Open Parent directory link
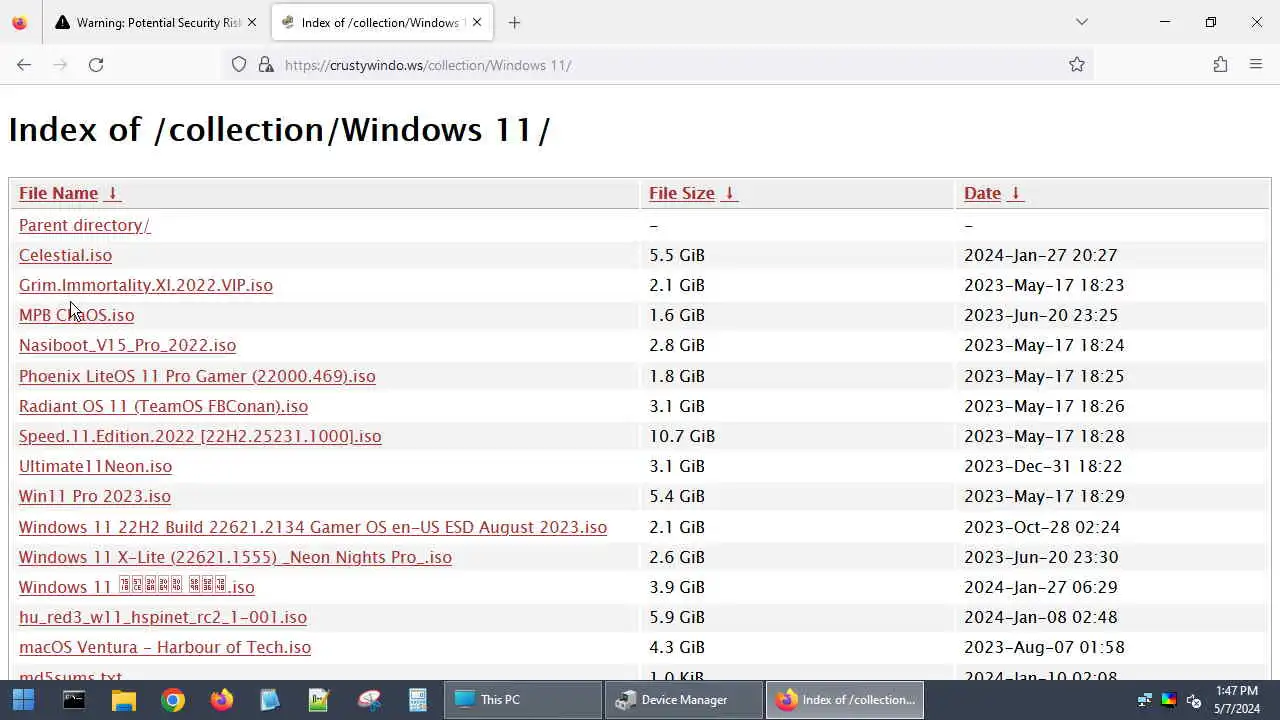 click(x=84, y=225)
